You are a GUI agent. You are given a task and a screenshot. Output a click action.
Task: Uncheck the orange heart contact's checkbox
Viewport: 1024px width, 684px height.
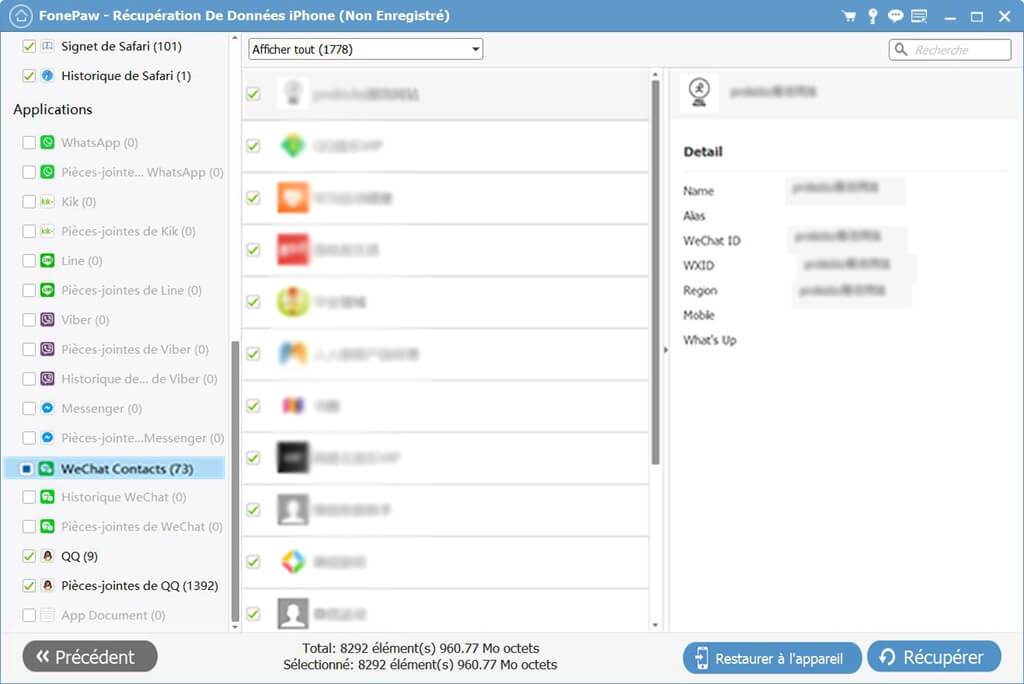click(x=253, y=198)
